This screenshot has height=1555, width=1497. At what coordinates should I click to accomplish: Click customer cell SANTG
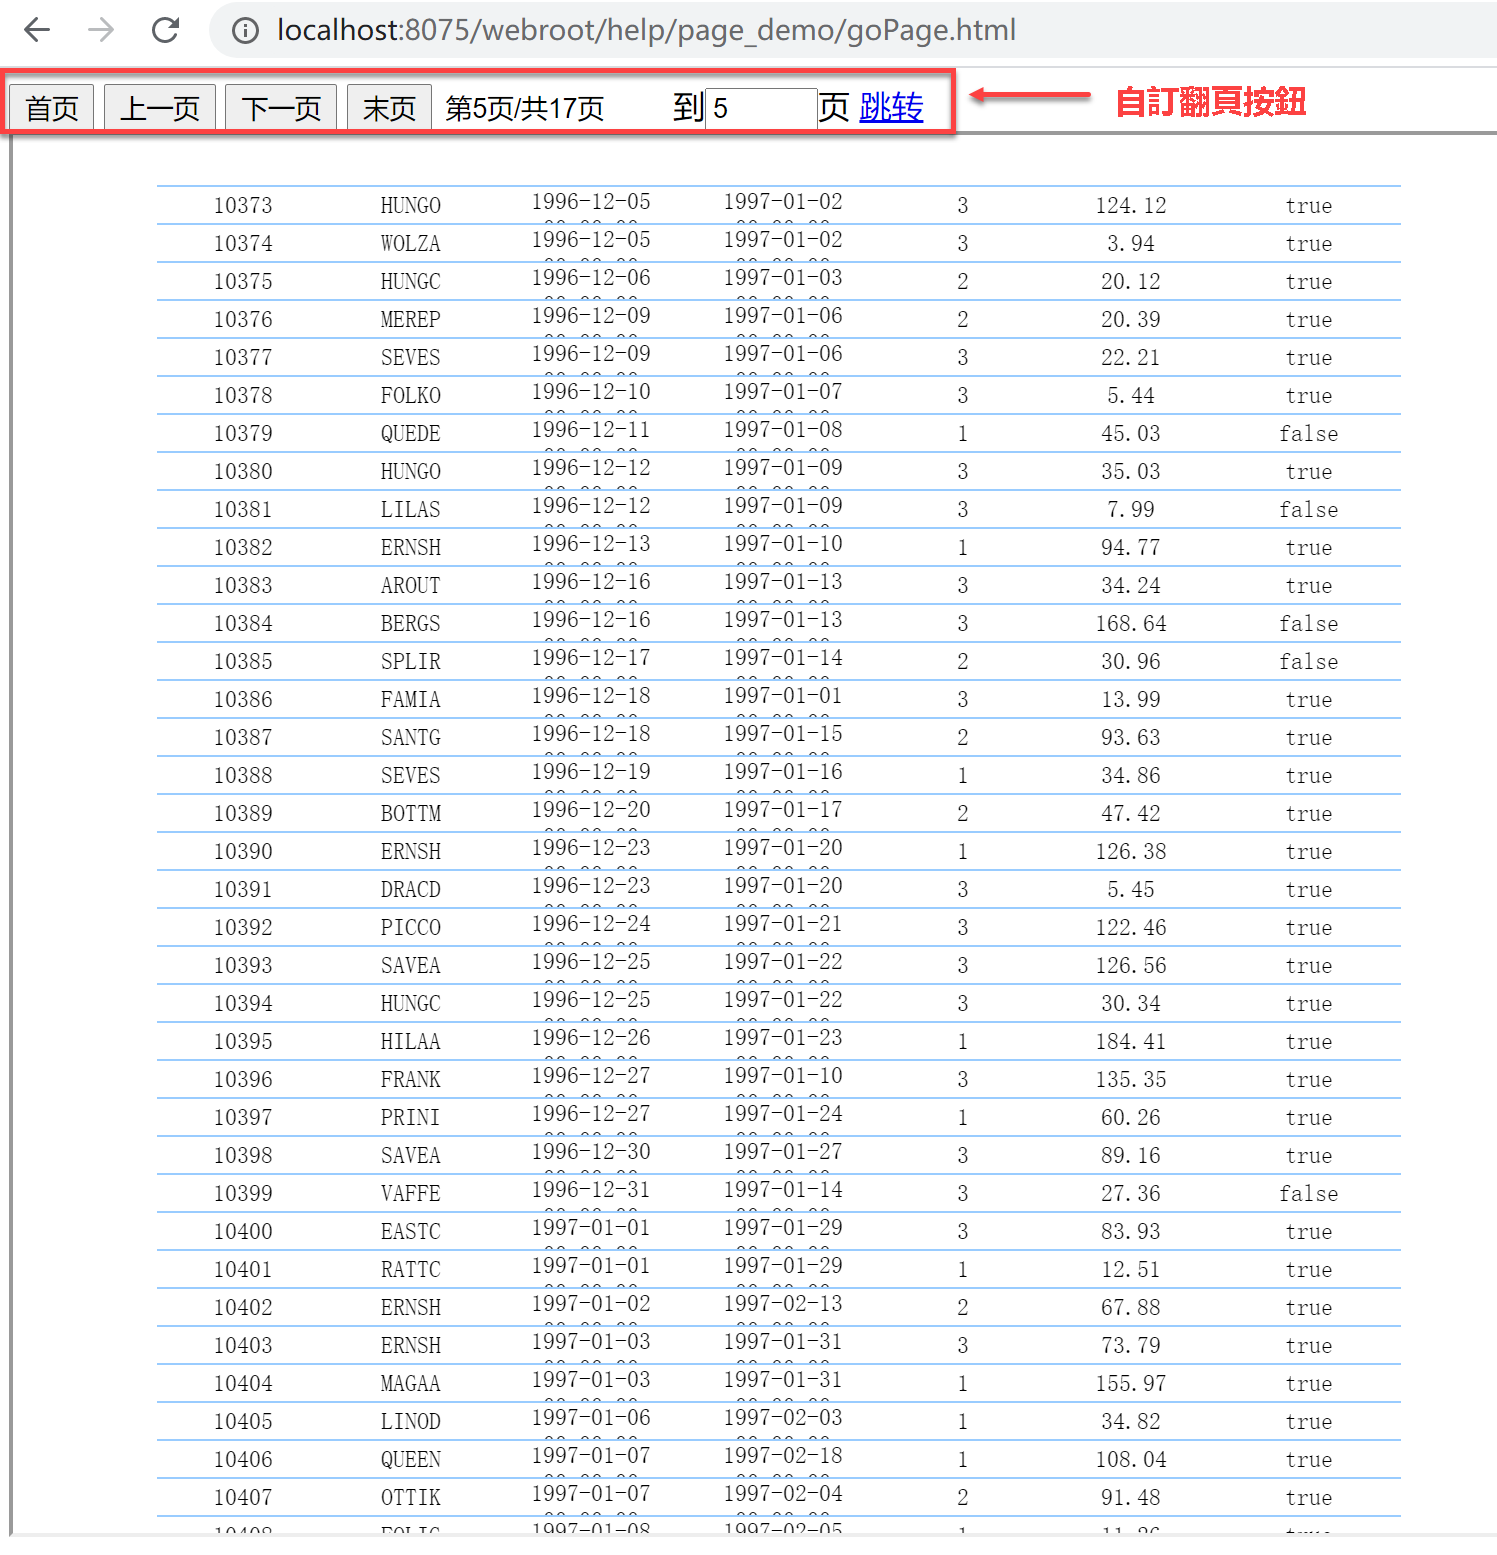pos(410,738)
